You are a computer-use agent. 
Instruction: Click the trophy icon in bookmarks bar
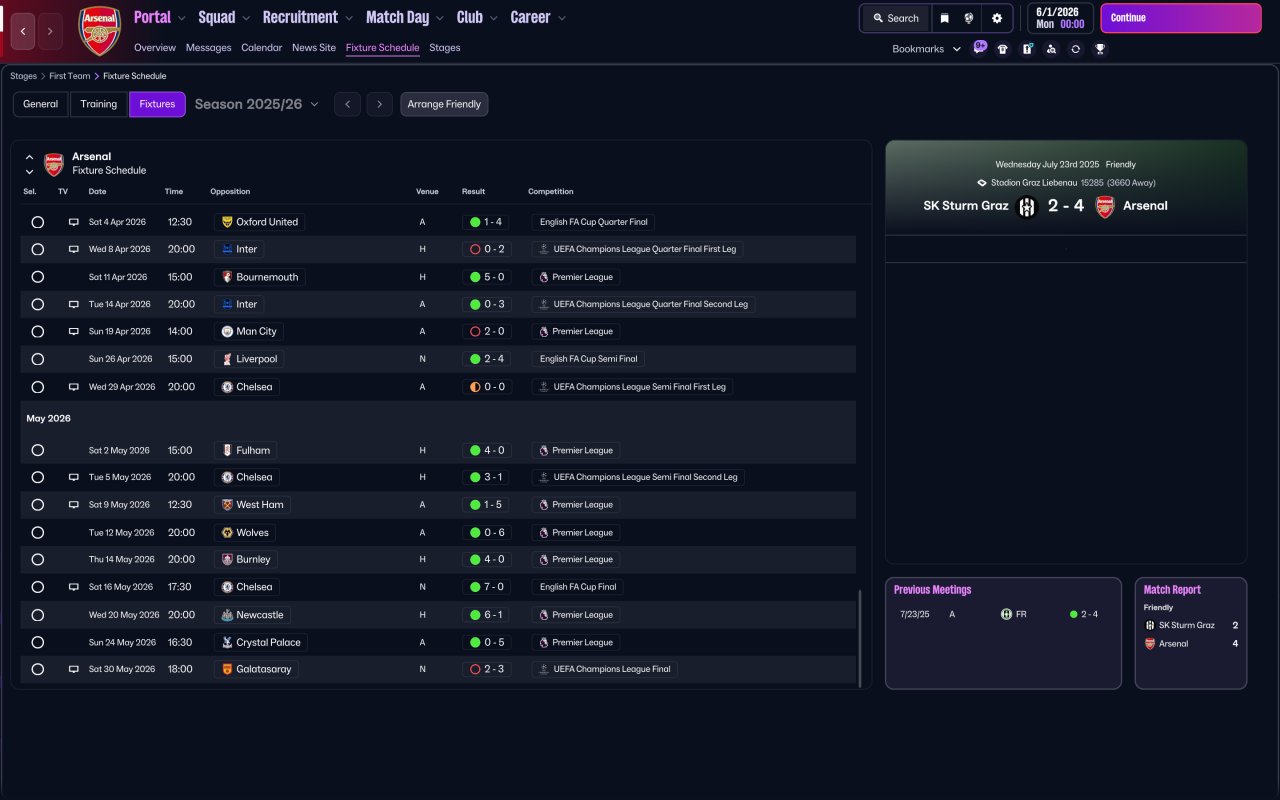pyautogui.click(x=1100, y=49)
